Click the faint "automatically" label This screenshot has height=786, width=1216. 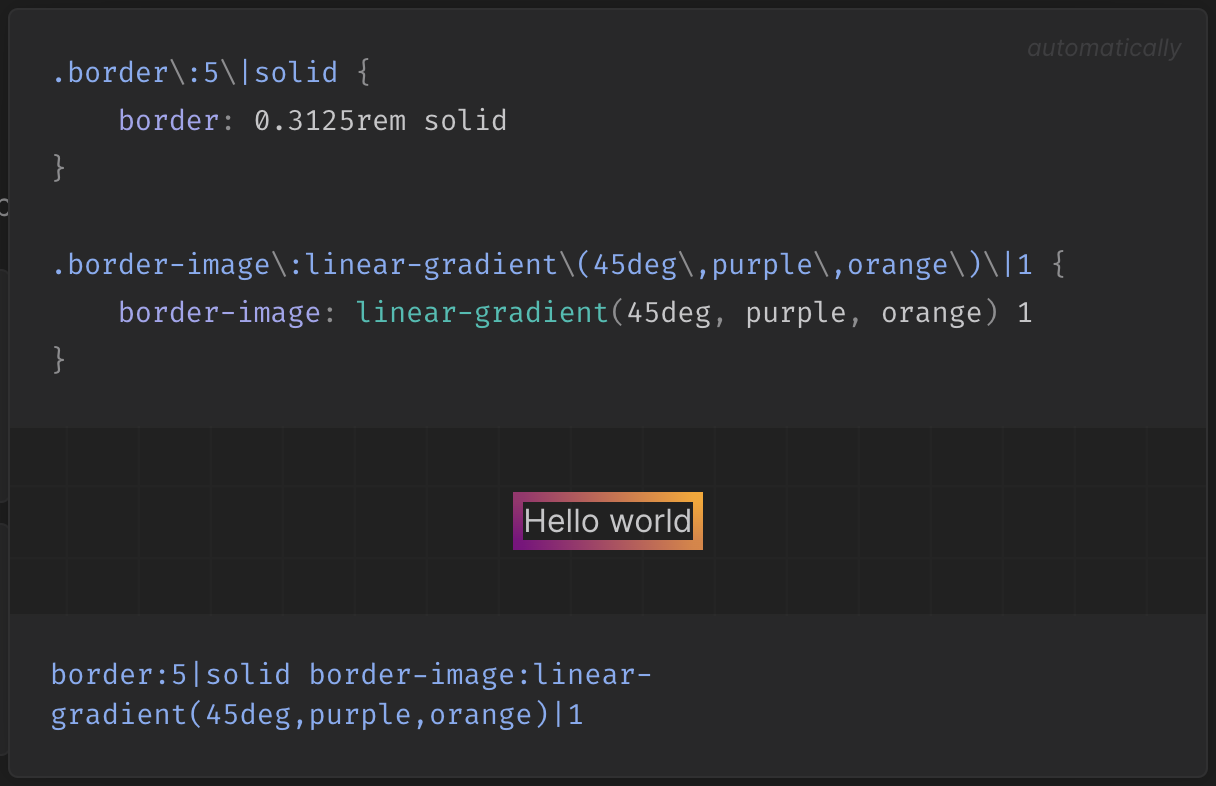pyautogui.click(x=1104, y=48)
